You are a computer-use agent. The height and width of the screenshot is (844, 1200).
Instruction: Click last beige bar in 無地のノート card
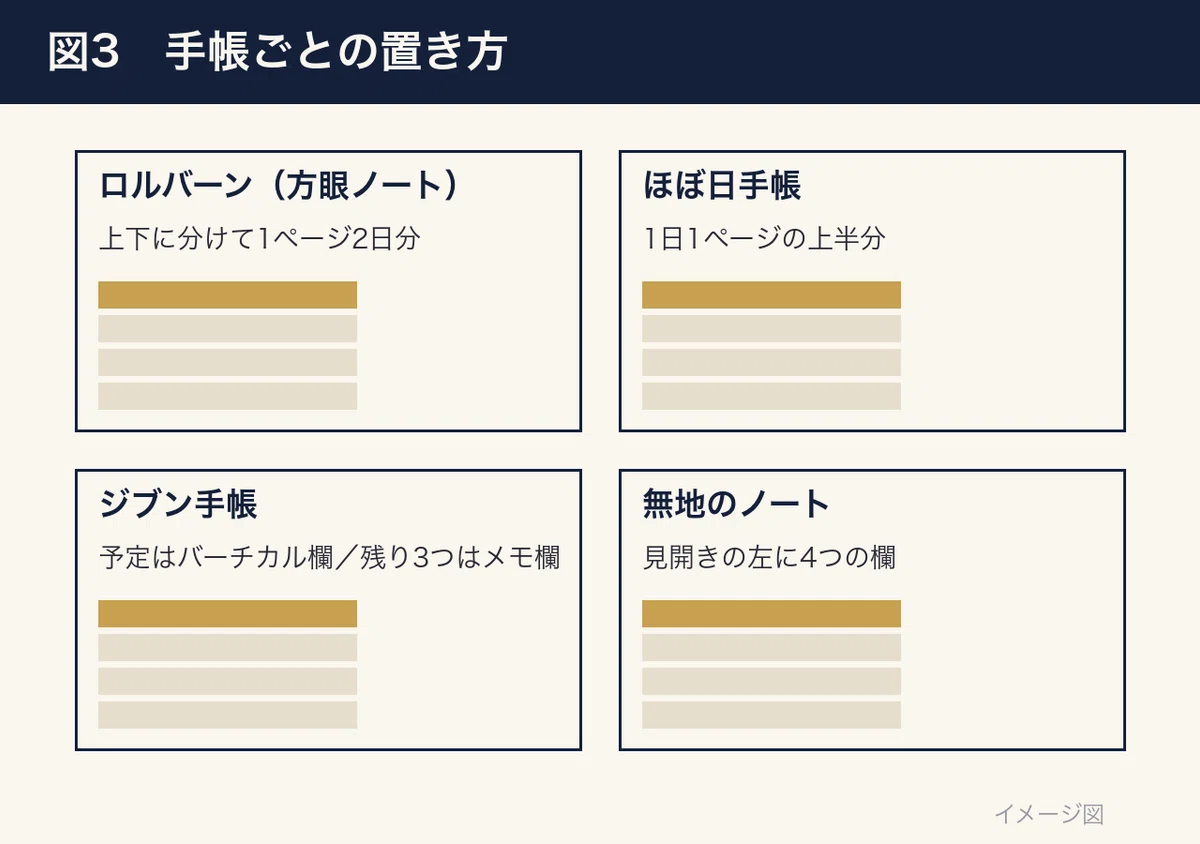(771, 715)
